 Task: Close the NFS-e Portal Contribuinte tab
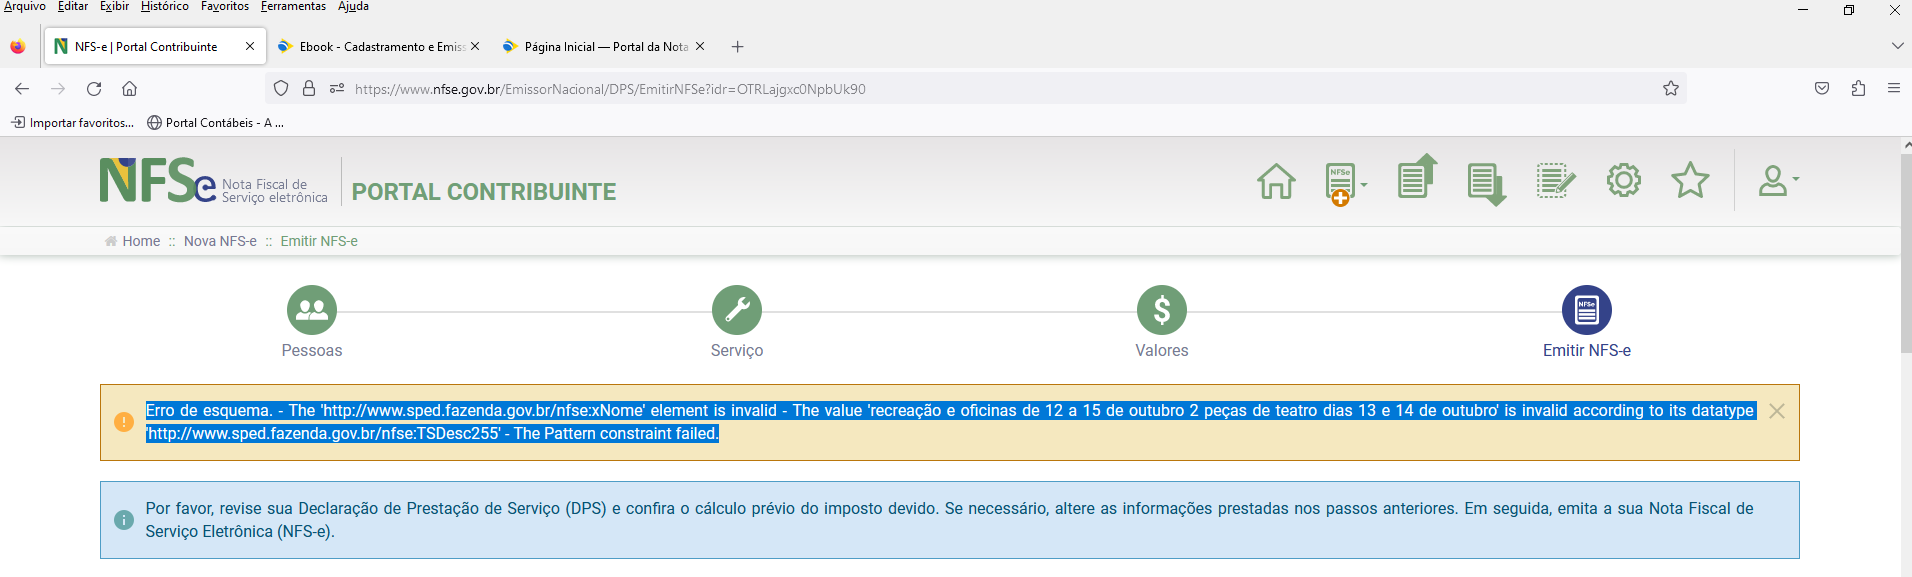point(250,47)
